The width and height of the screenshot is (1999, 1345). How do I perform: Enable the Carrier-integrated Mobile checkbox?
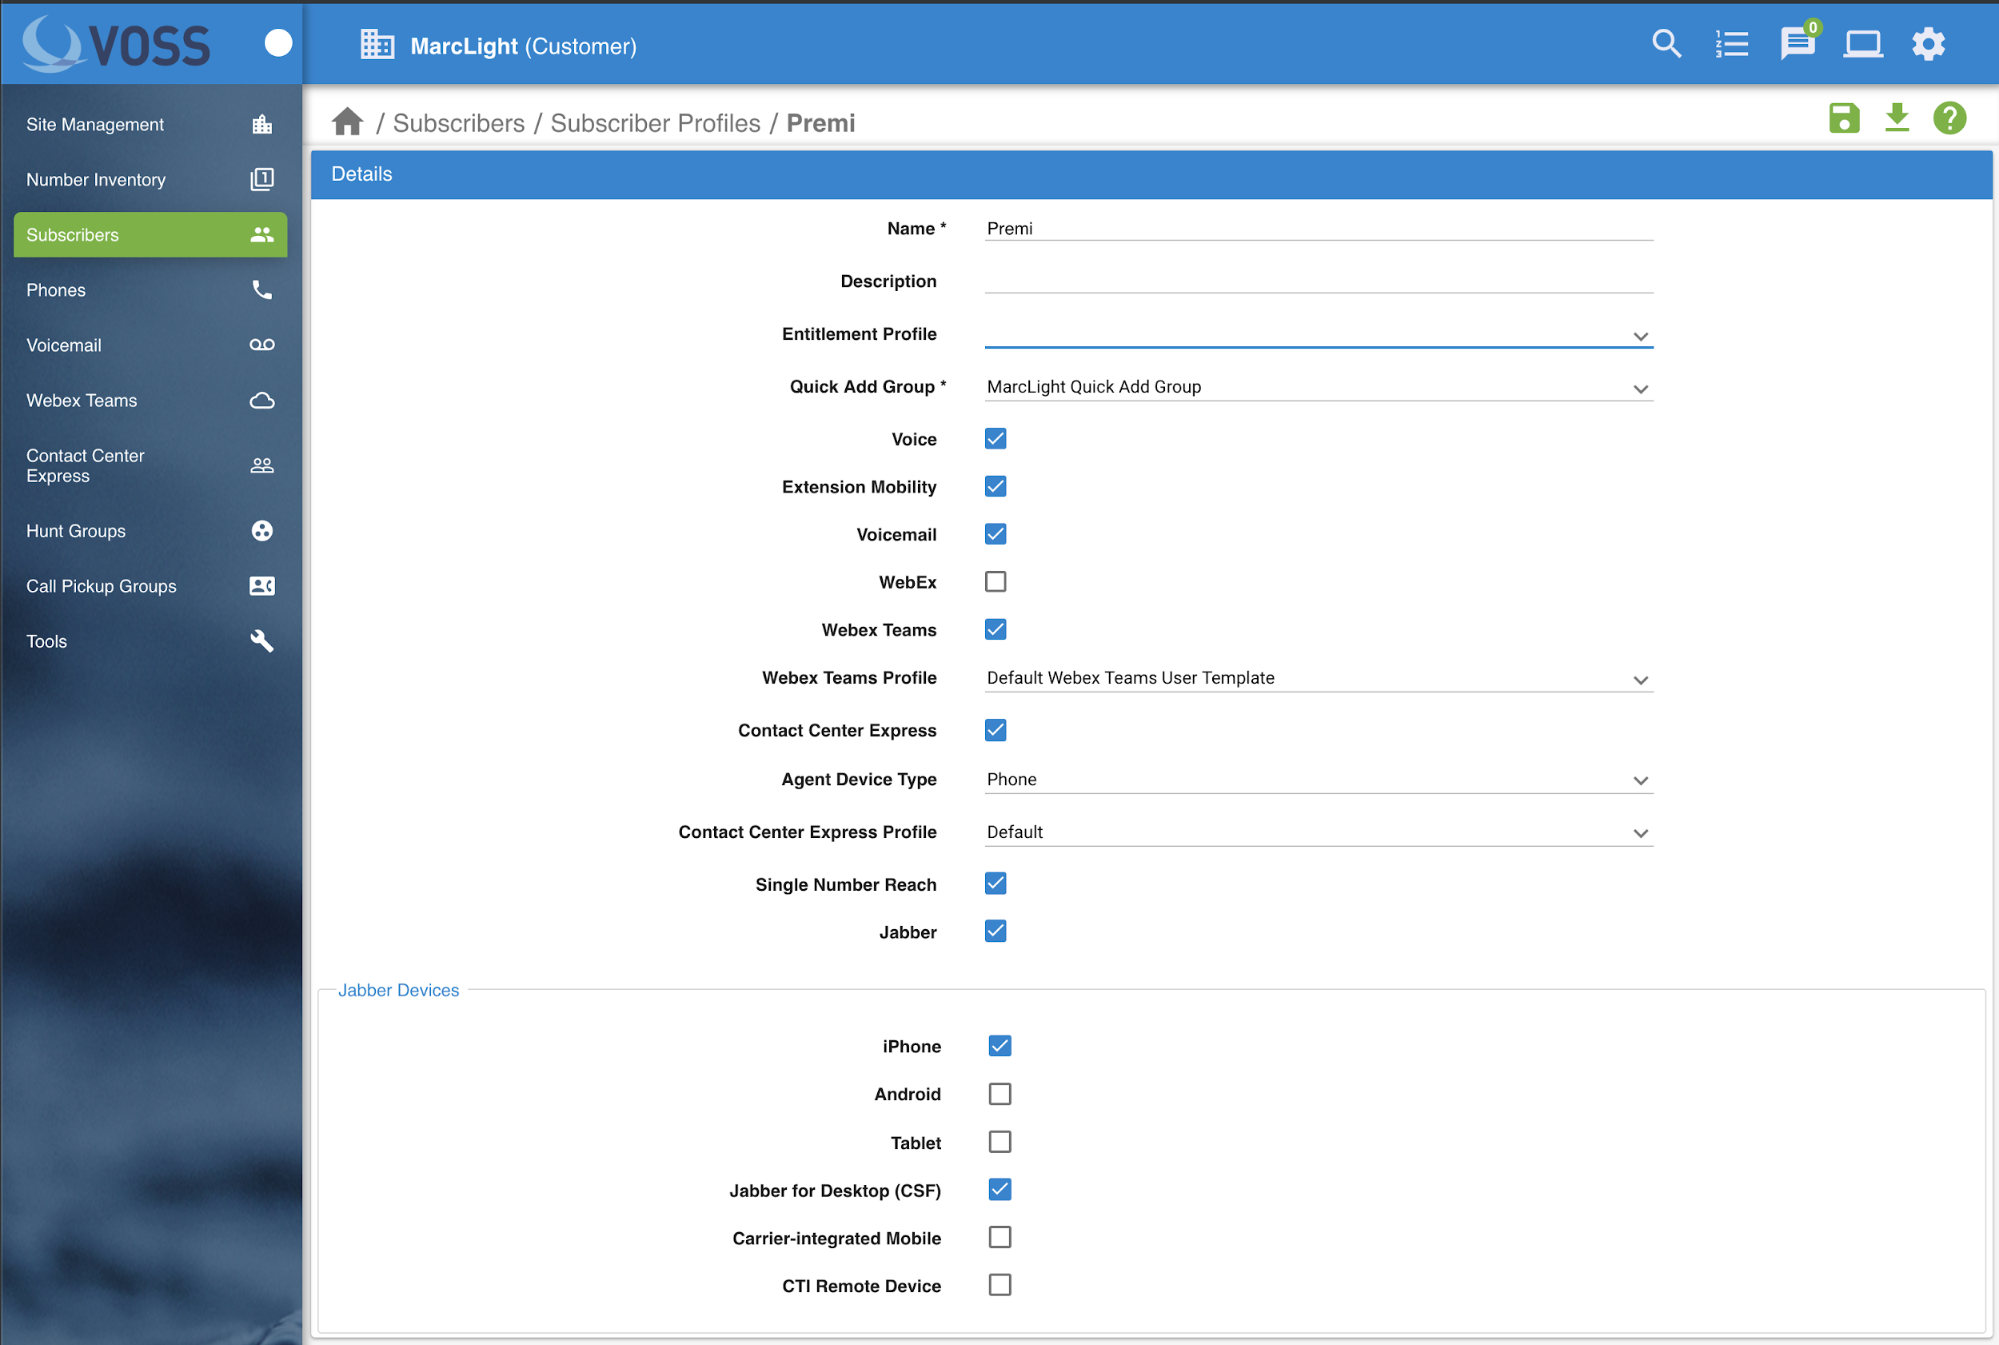point(999,1238)
